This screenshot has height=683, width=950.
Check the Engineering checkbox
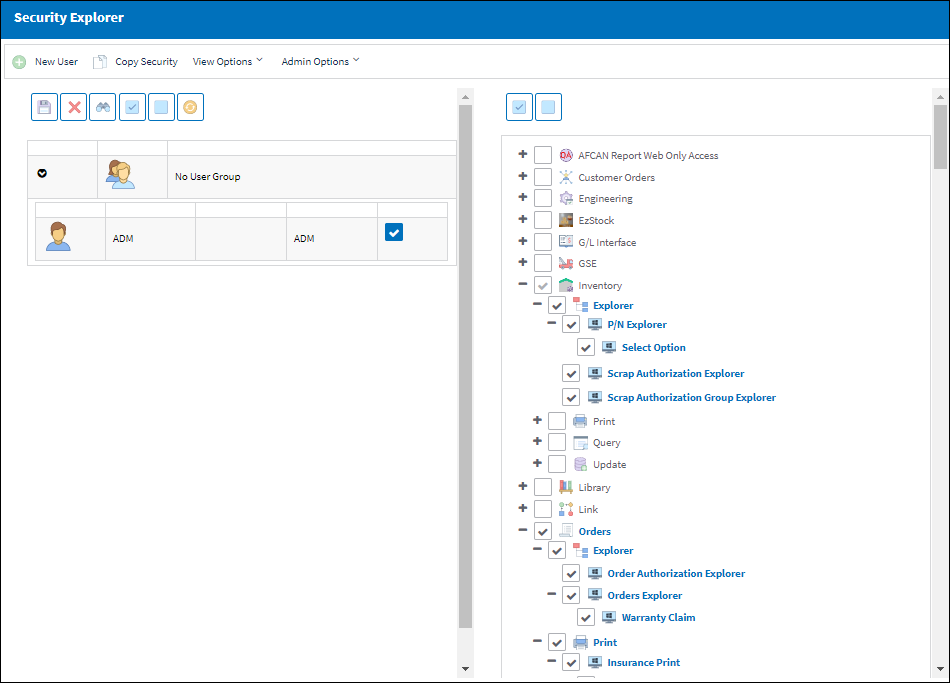543,198
